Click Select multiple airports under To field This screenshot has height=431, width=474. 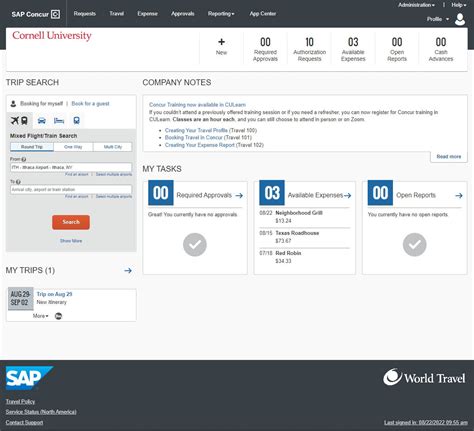click(x=114, y=197)
